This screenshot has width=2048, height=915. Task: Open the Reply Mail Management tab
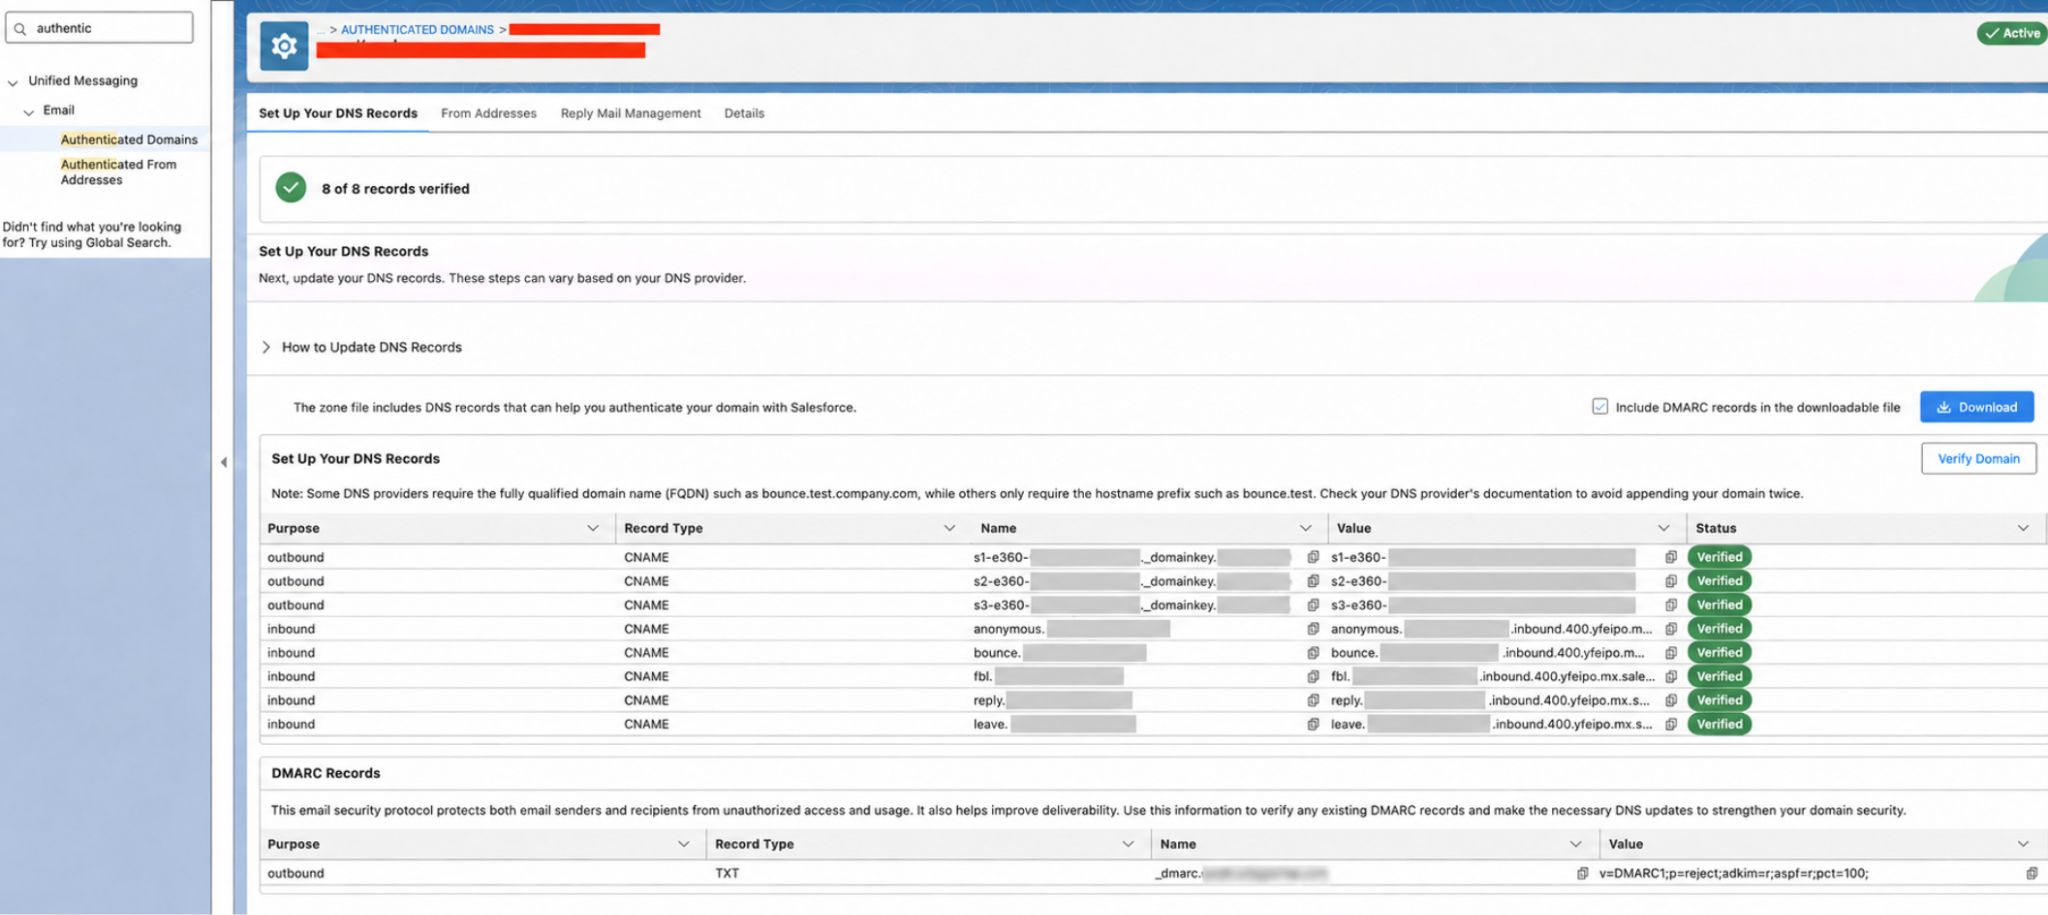click(x=630, y=113)
